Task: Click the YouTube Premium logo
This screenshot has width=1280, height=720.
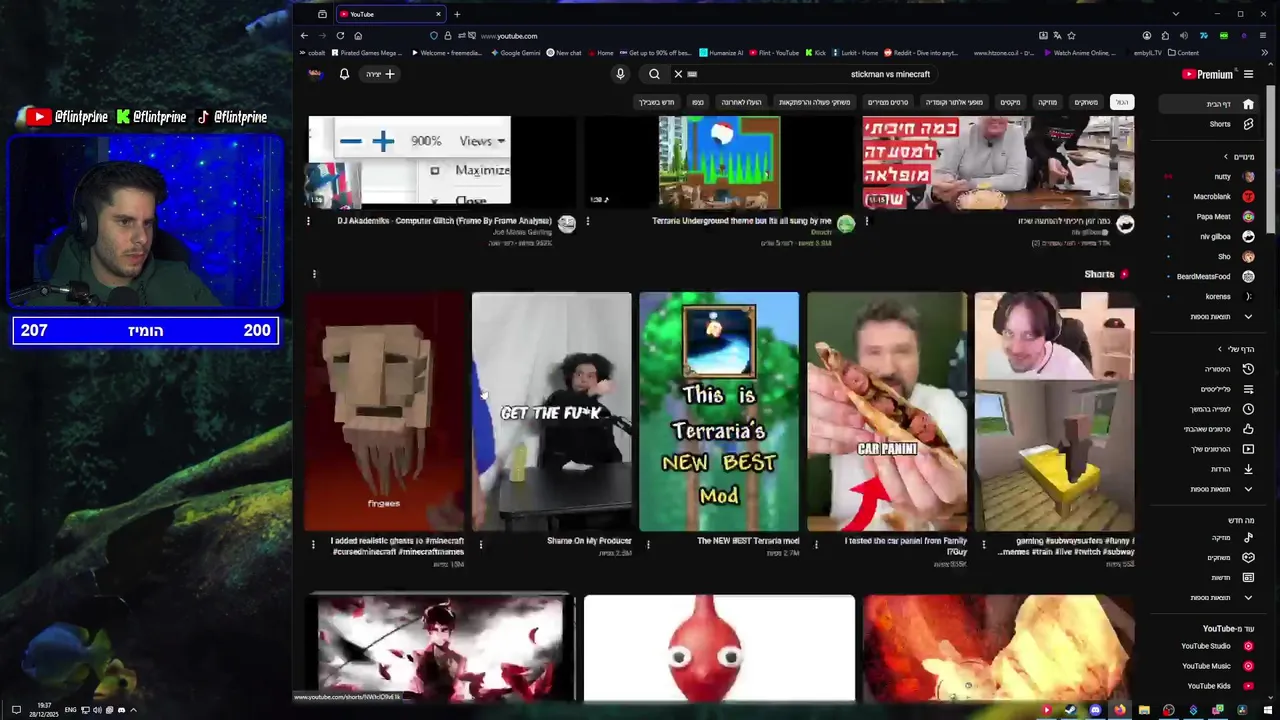Action: pyautogui.click(x=1207, y=74)
